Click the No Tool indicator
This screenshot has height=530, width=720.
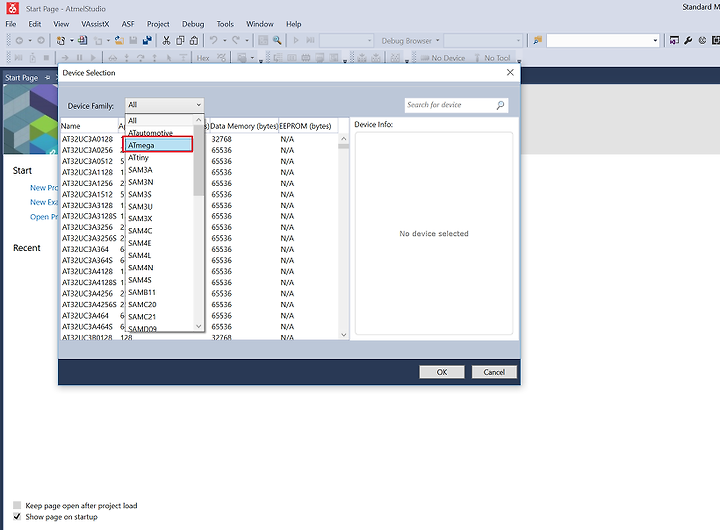coord(492,58)
